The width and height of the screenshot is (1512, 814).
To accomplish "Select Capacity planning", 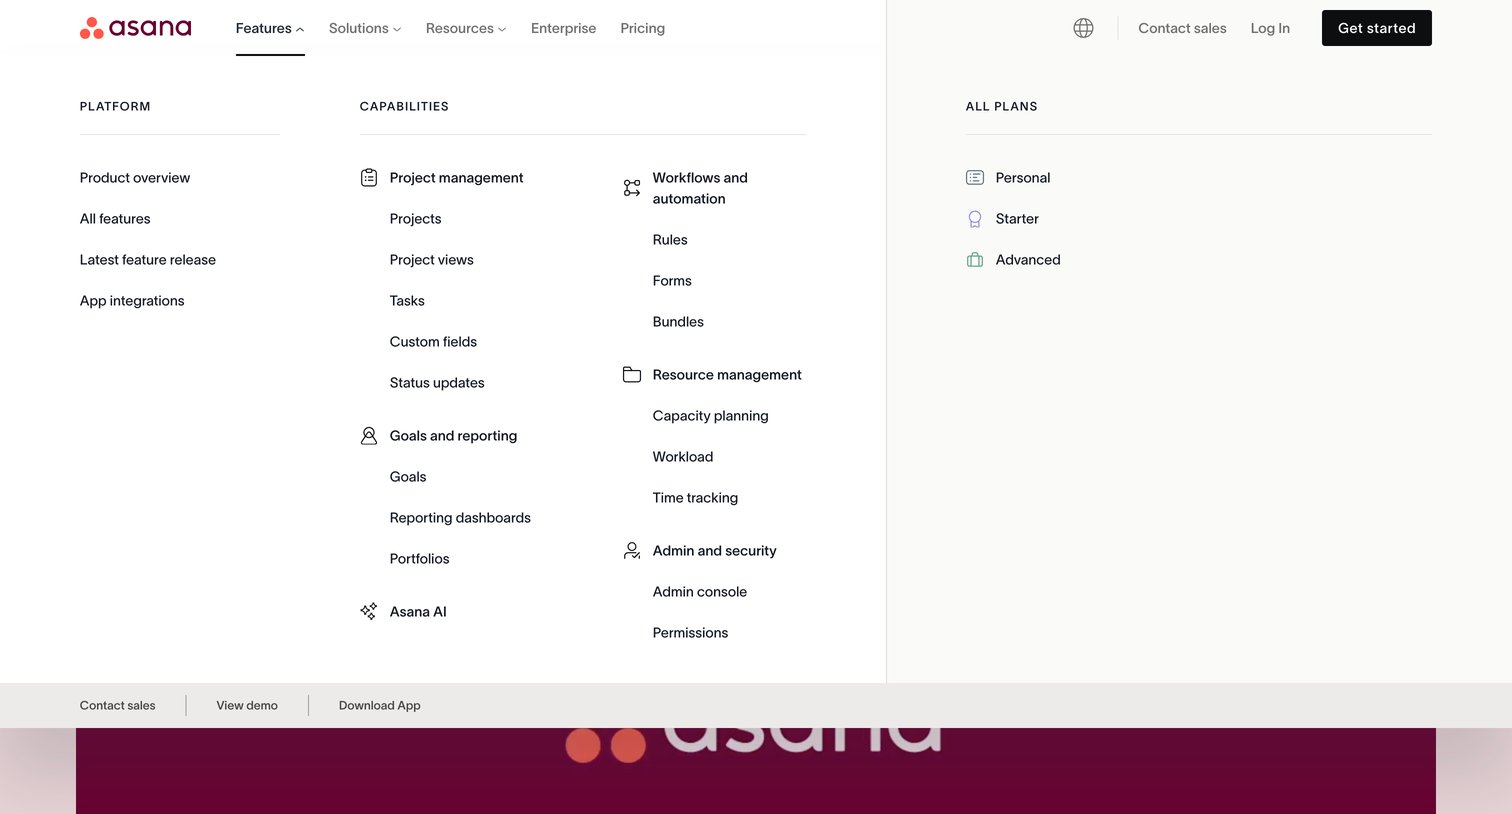I will click(x=710, y=416).
